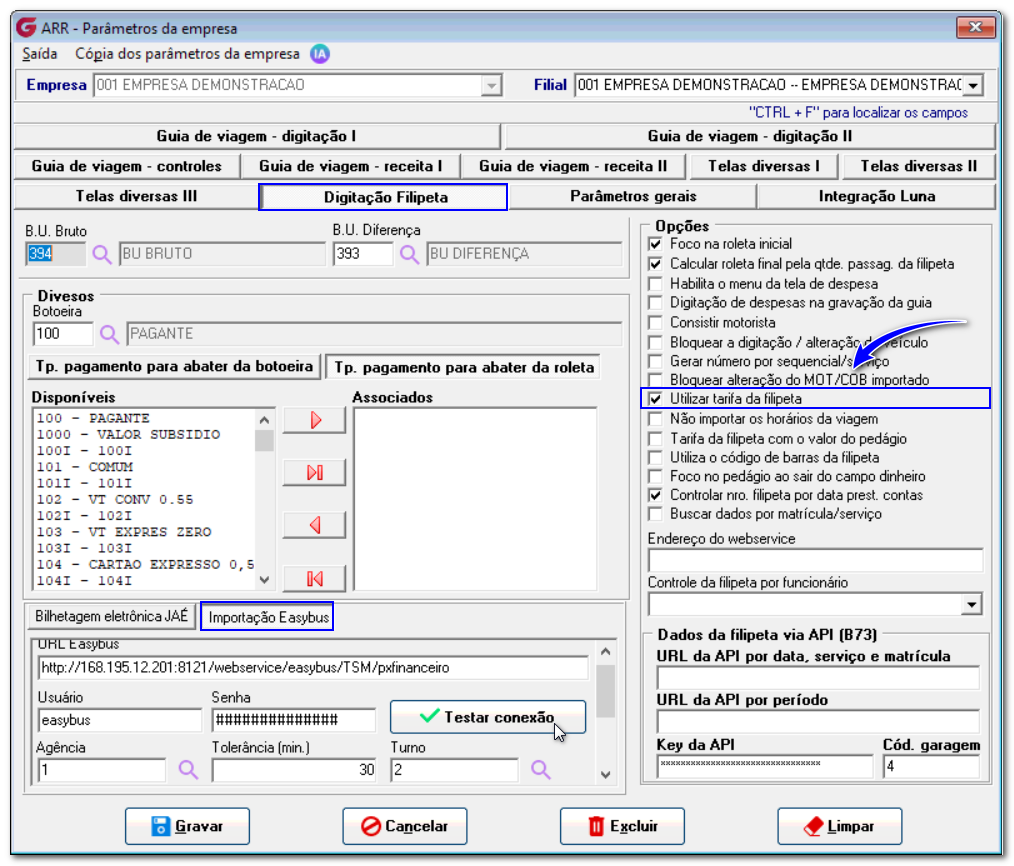Open Guia de viagem - controles tab
This screenshot has height=866, width=1014.
pos(127,166)
